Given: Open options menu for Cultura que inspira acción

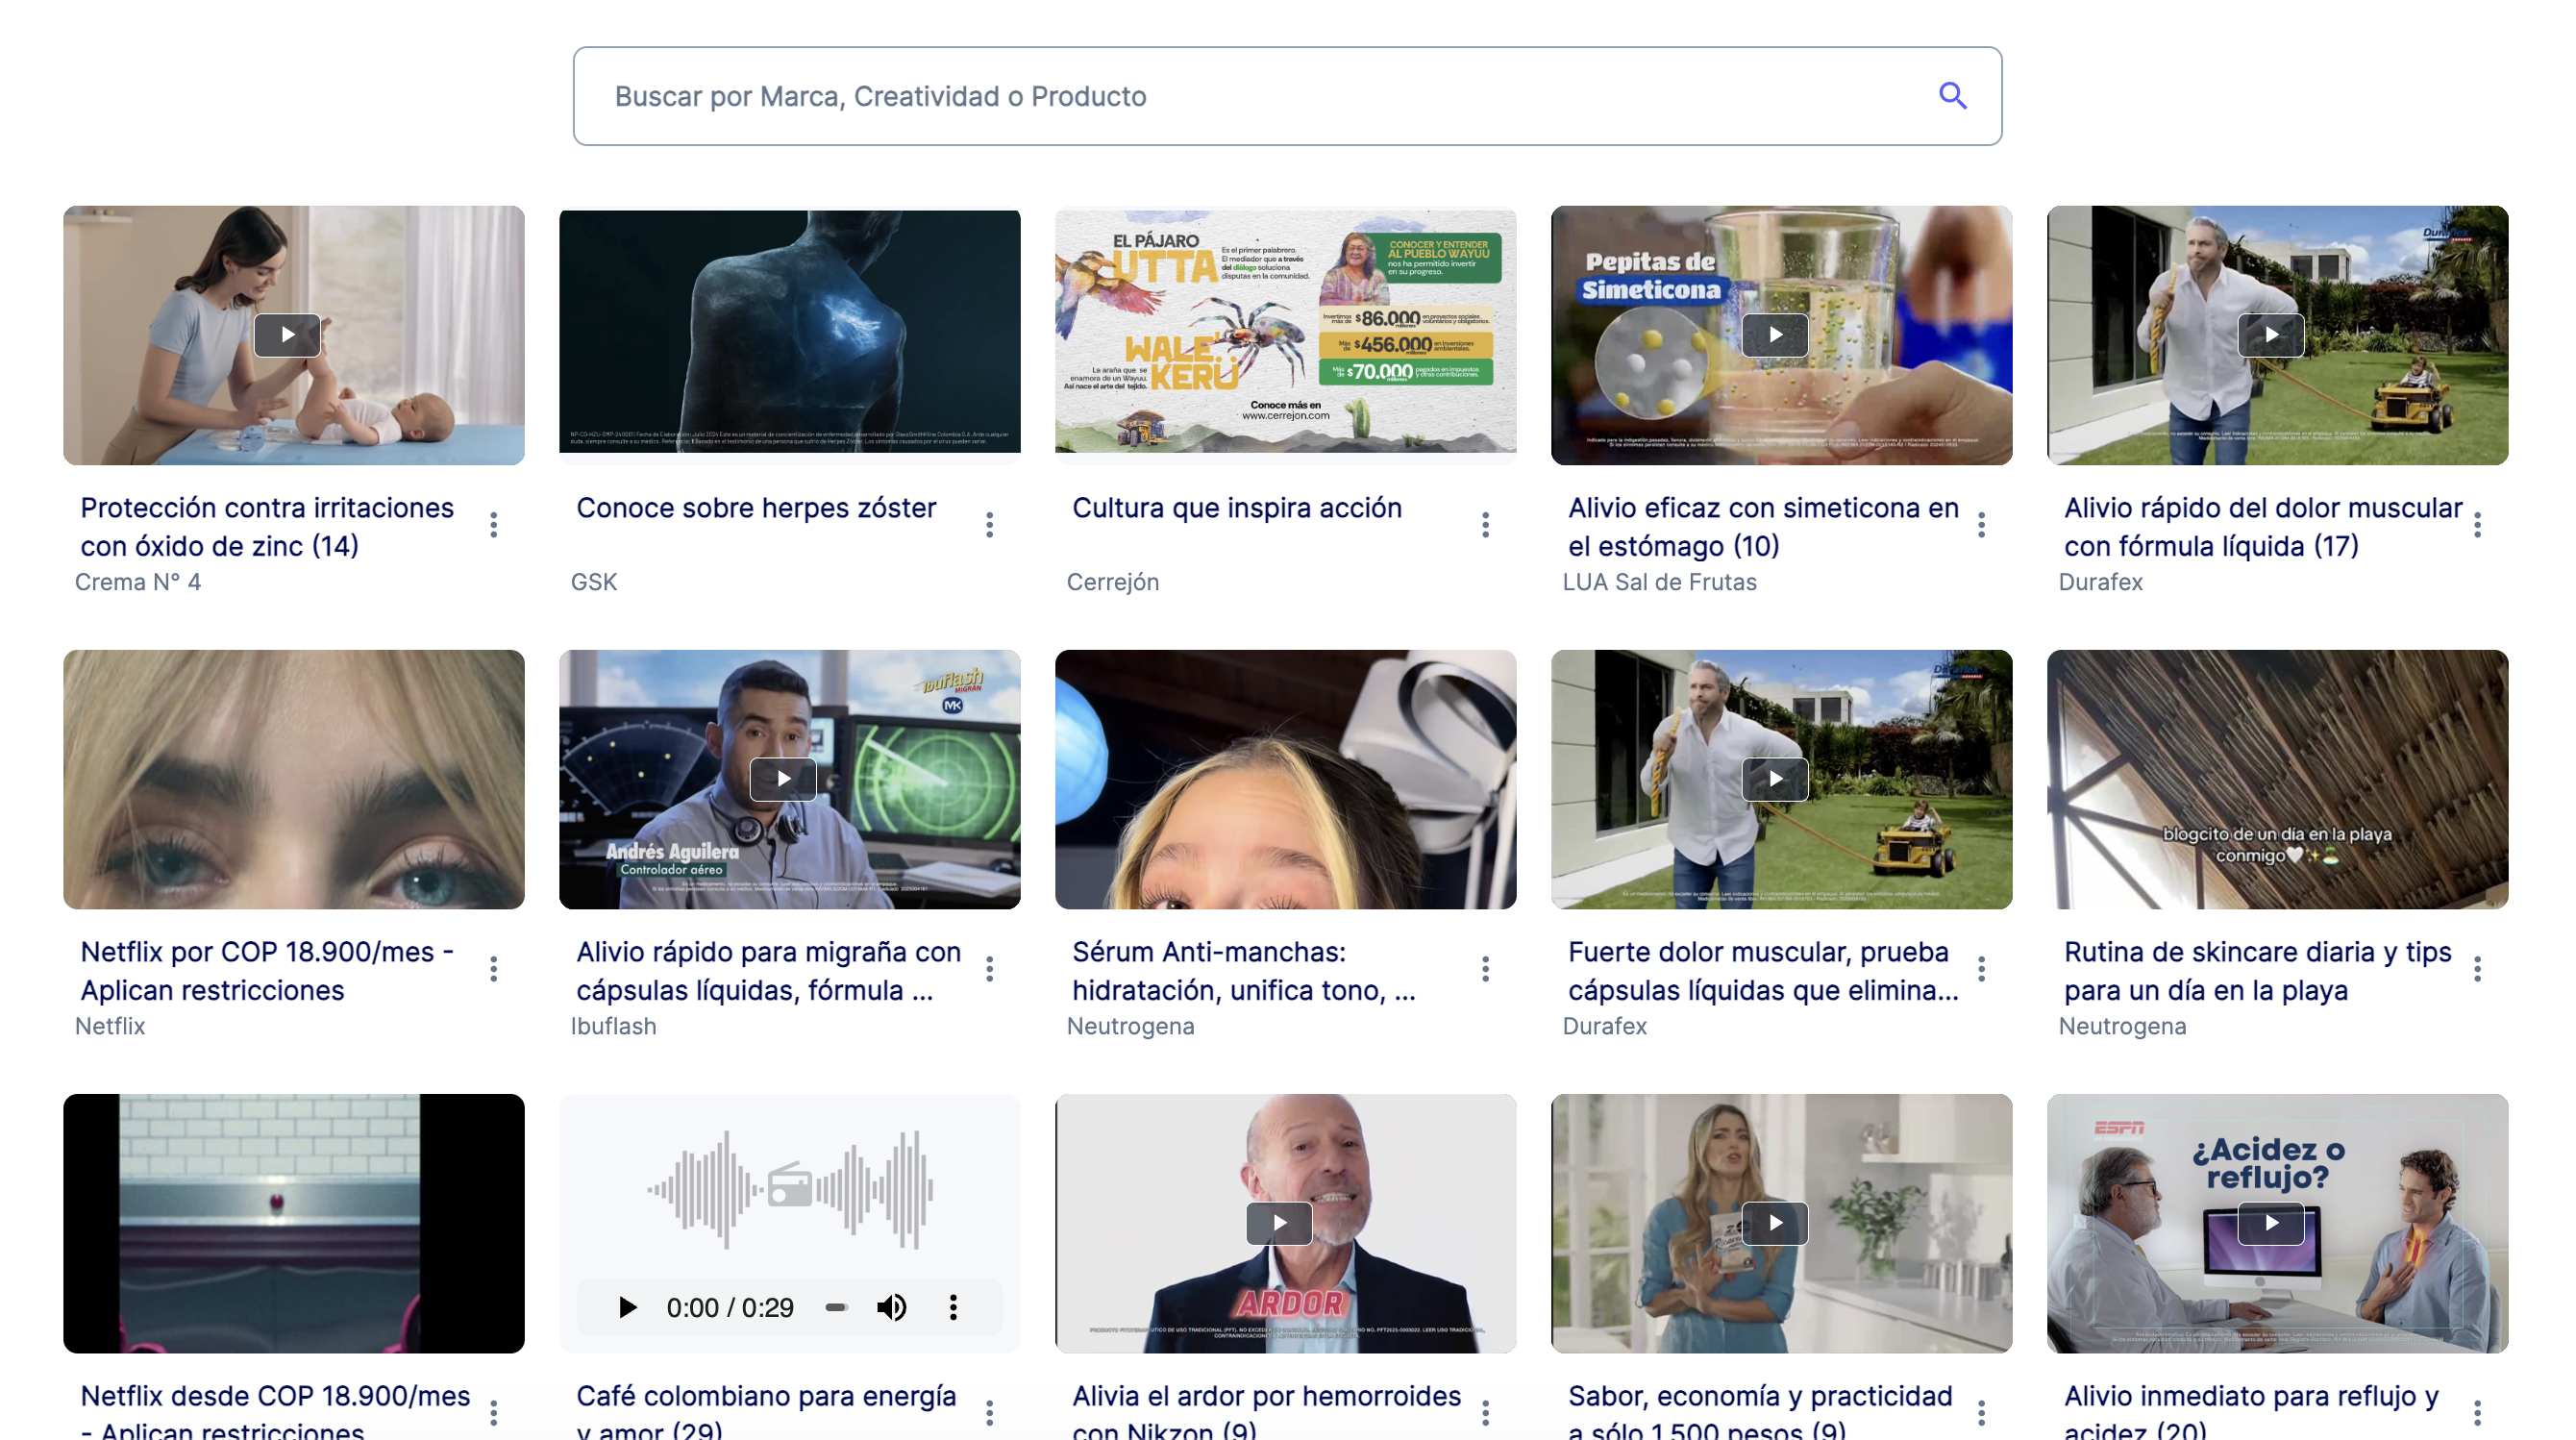Looking at the screenshot, I should (x=1485, y=525).
